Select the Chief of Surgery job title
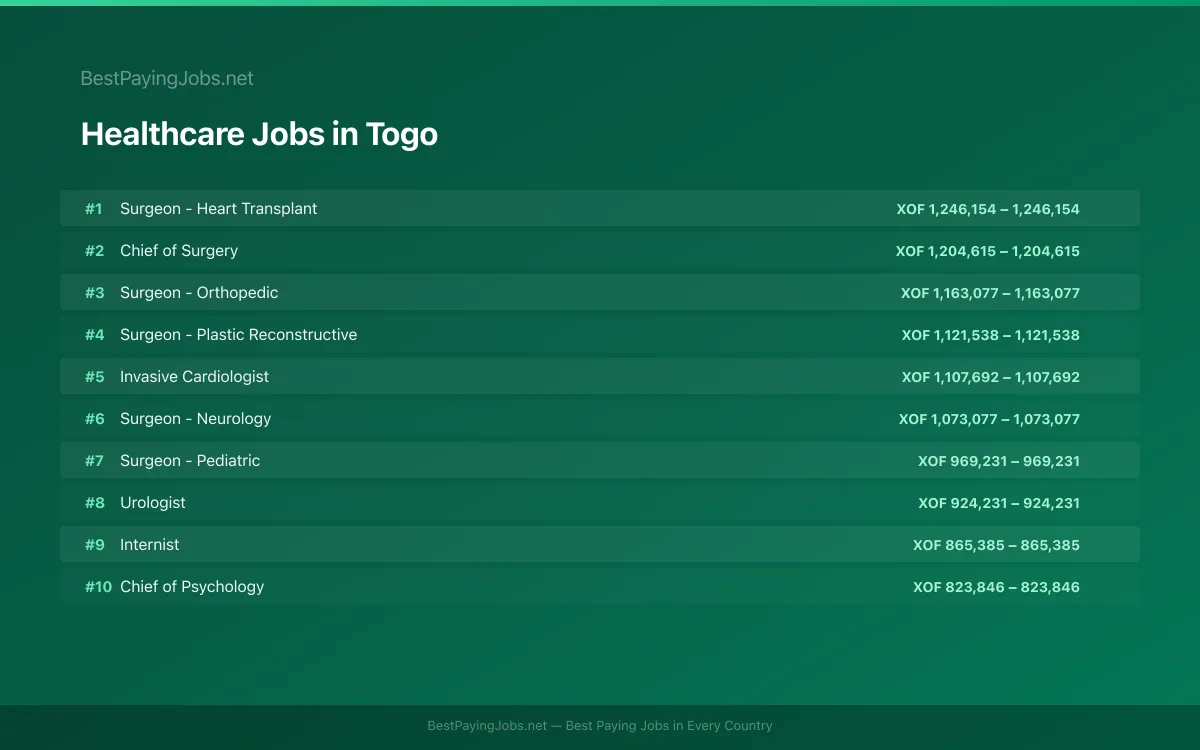The width and height of the screenshot is (1200, 750). pyautogui.click(x=179, y=250)
